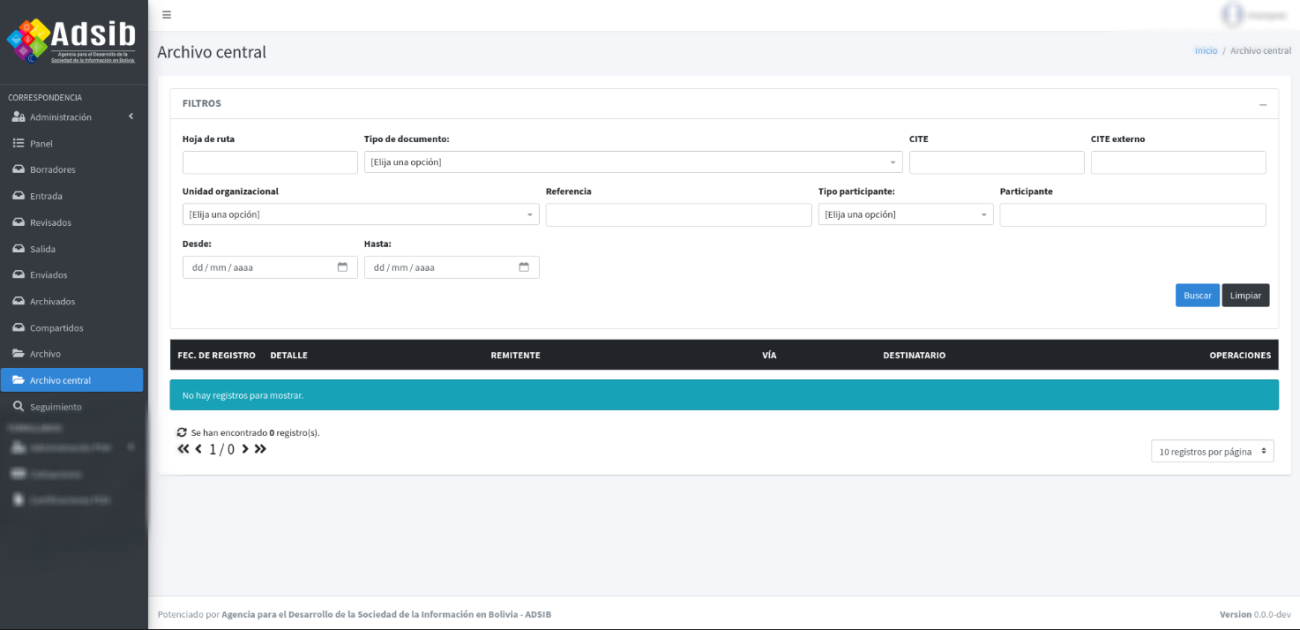Image resolution: width=1300 pixels, height=630 pixels.
Task: Click the Adsib logo
Action: (72, 41)
